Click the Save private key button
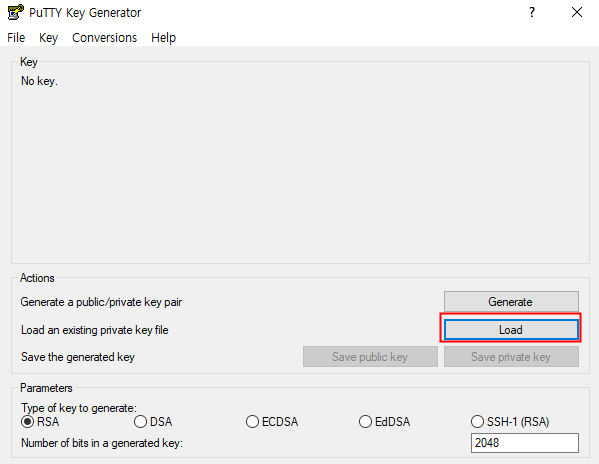 click(x=511, y=357)
